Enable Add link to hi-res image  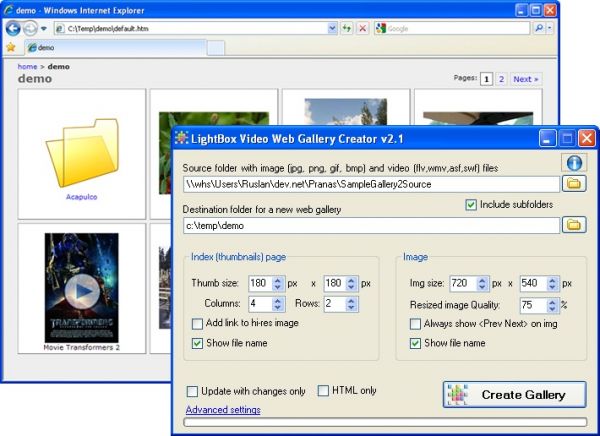pos(197,322)
